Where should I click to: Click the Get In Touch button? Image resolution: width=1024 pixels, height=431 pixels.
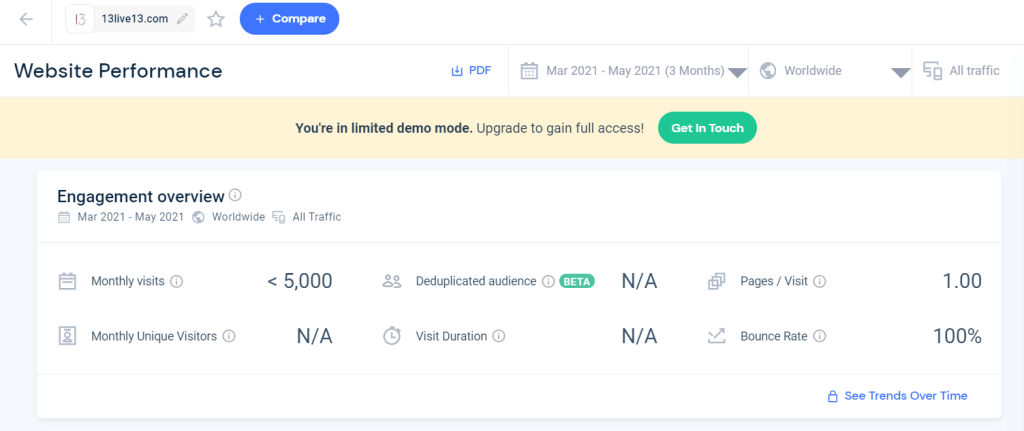click(x=707, y=129)
